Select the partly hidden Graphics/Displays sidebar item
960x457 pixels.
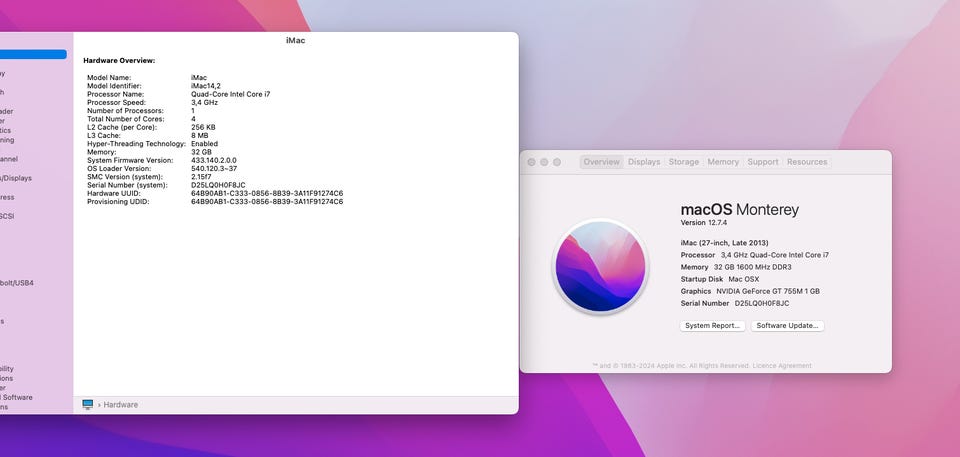click(x=16, y=178)
